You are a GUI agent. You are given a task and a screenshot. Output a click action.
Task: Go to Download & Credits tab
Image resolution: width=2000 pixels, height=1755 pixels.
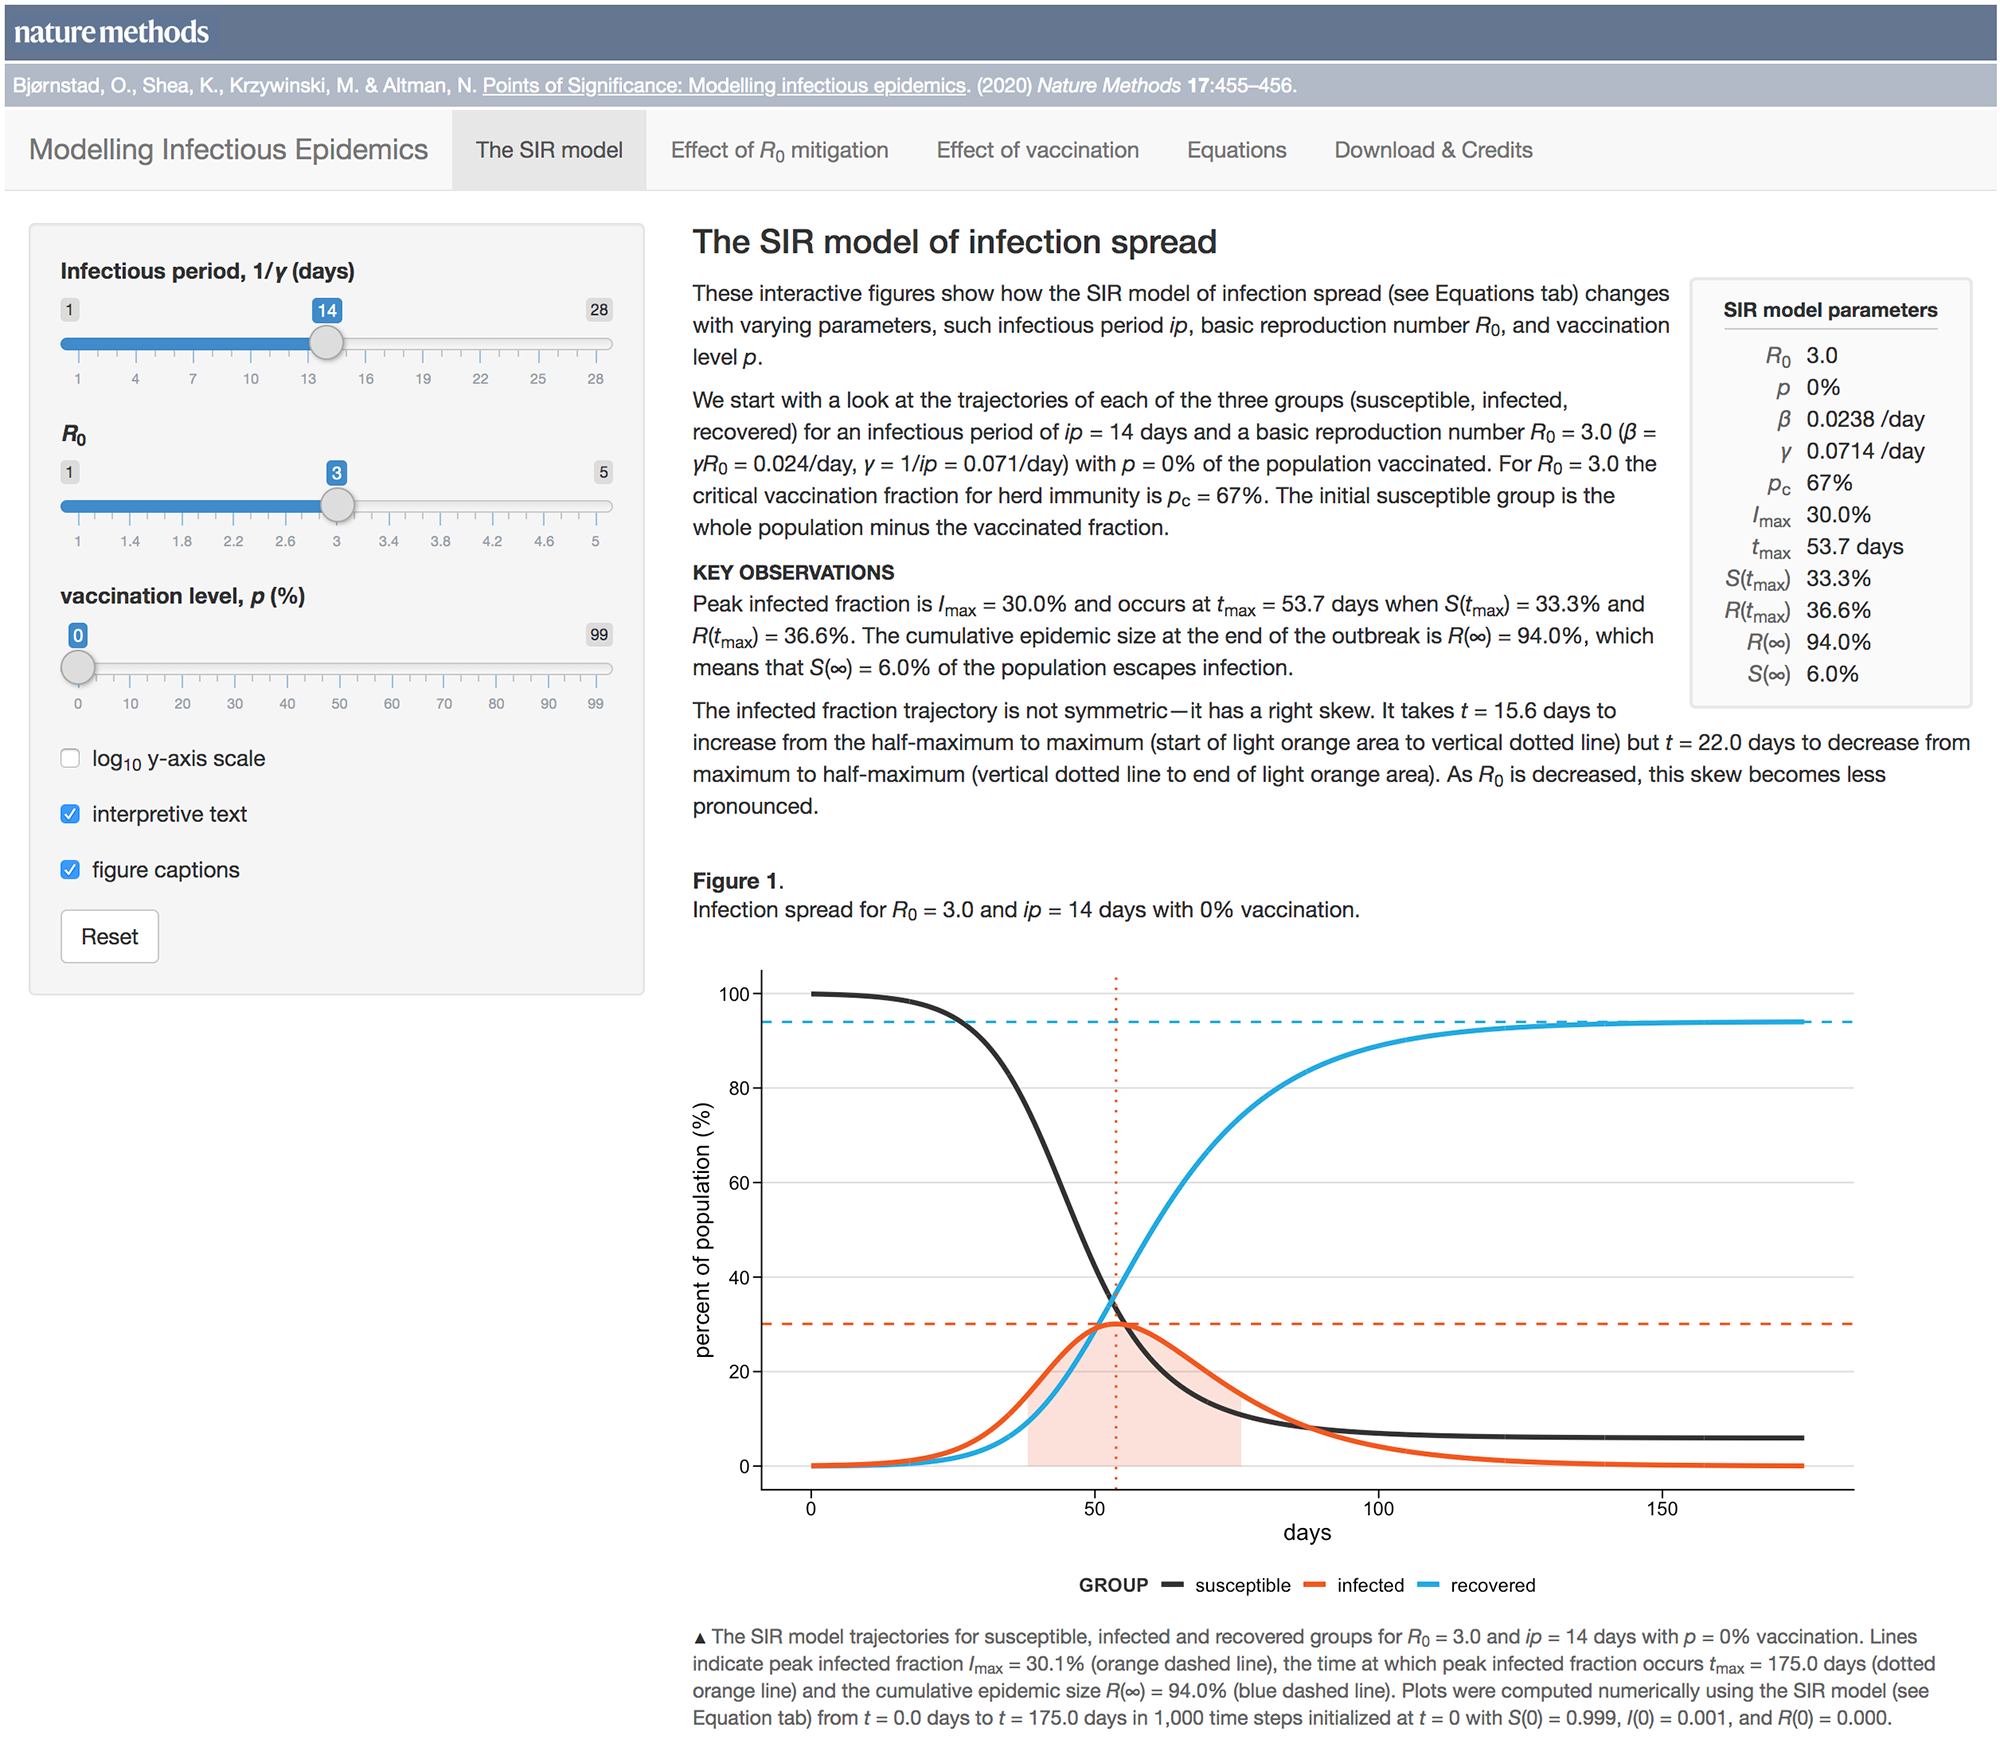coord(1433,150)
